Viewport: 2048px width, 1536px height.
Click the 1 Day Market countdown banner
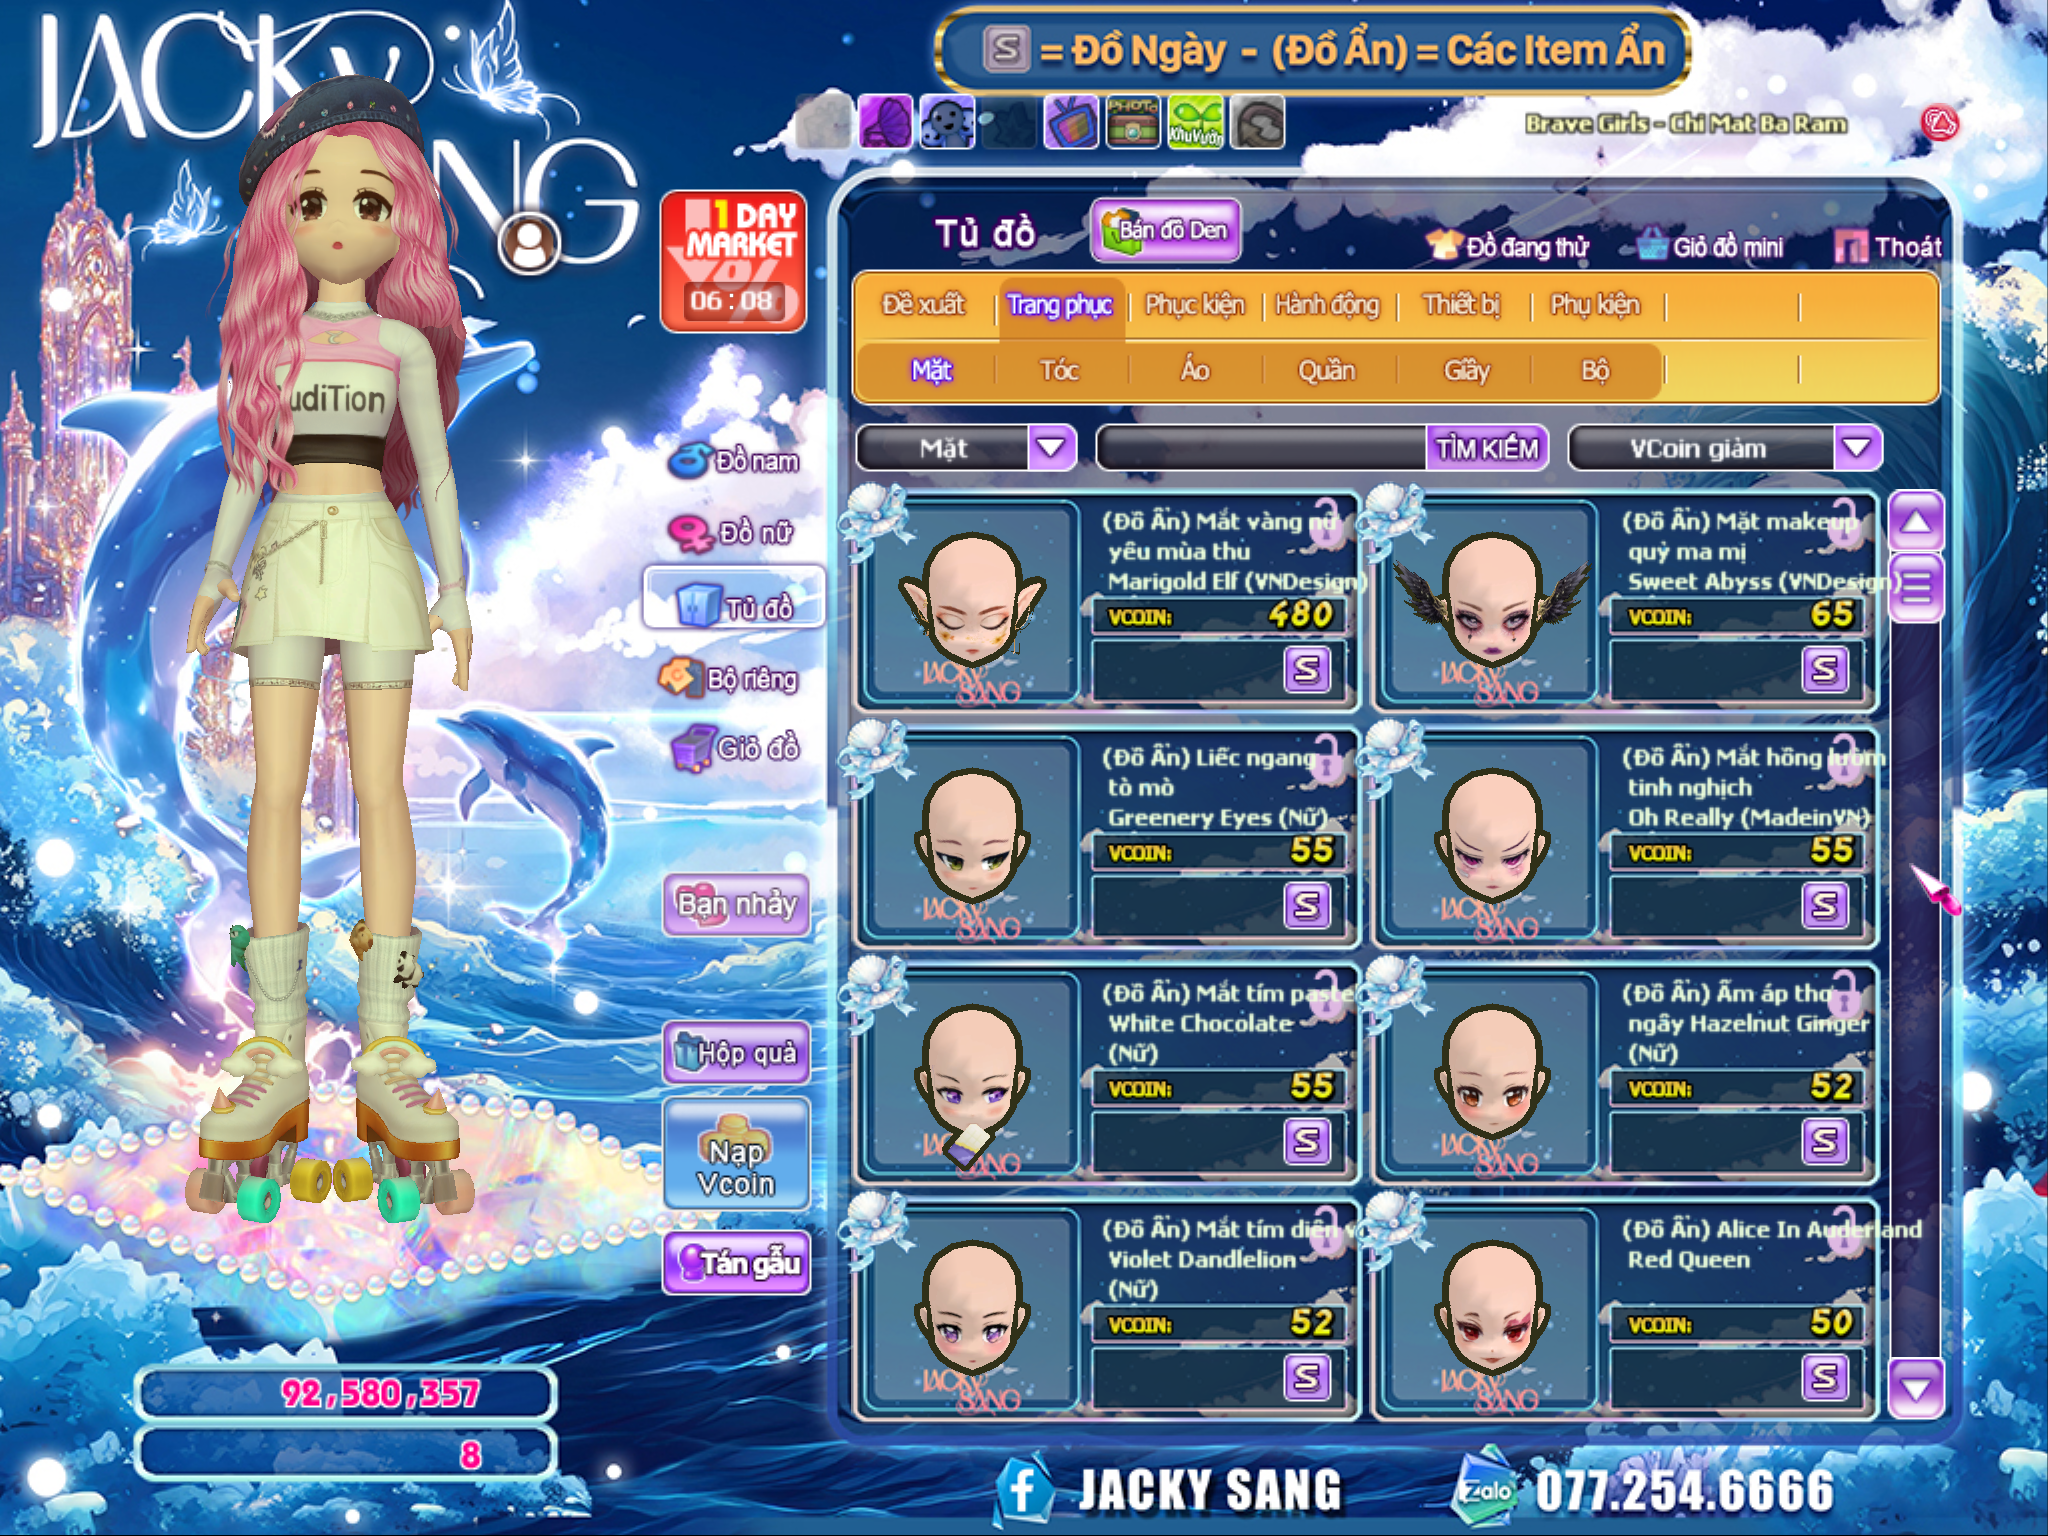pos(733,262)
